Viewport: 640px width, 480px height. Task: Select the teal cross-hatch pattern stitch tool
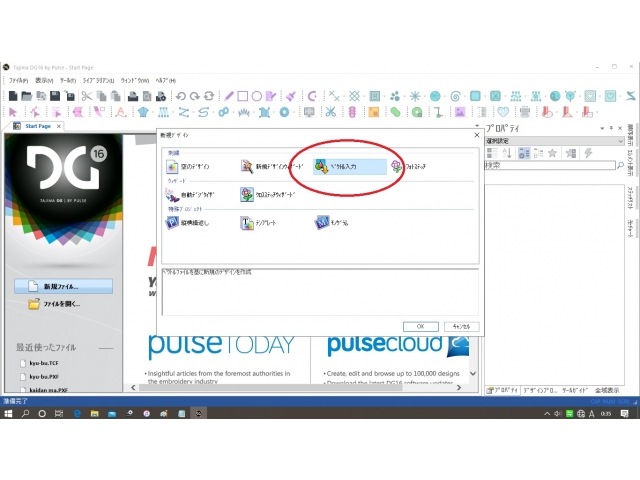click(x=354, y=96)
